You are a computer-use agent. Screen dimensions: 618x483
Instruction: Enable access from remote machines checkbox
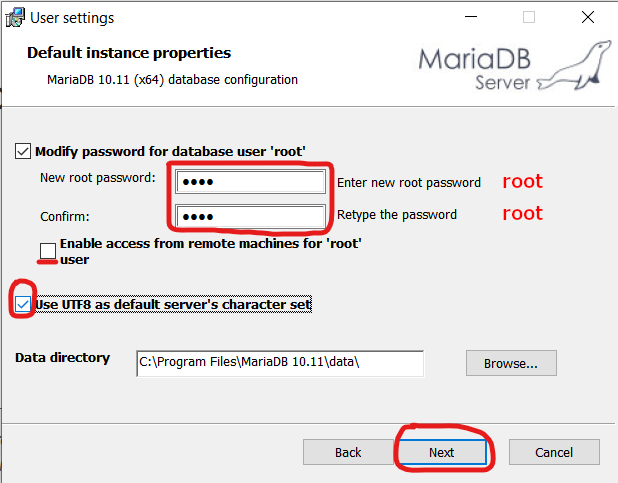(48, 249)
